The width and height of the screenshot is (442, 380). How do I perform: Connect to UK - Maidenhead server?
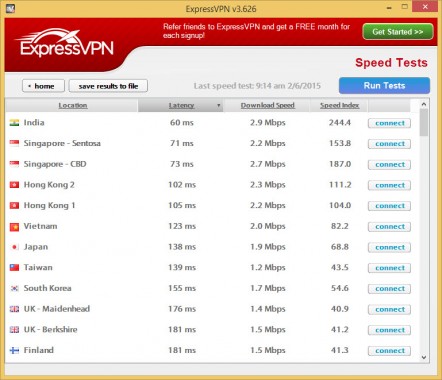(389, 309)
